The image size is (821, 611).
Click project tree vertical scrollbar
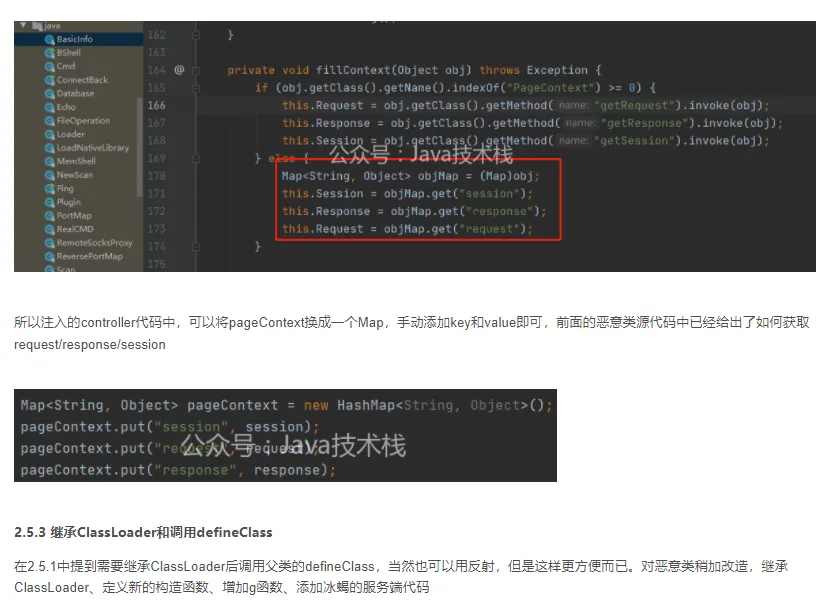click(139, 147)
